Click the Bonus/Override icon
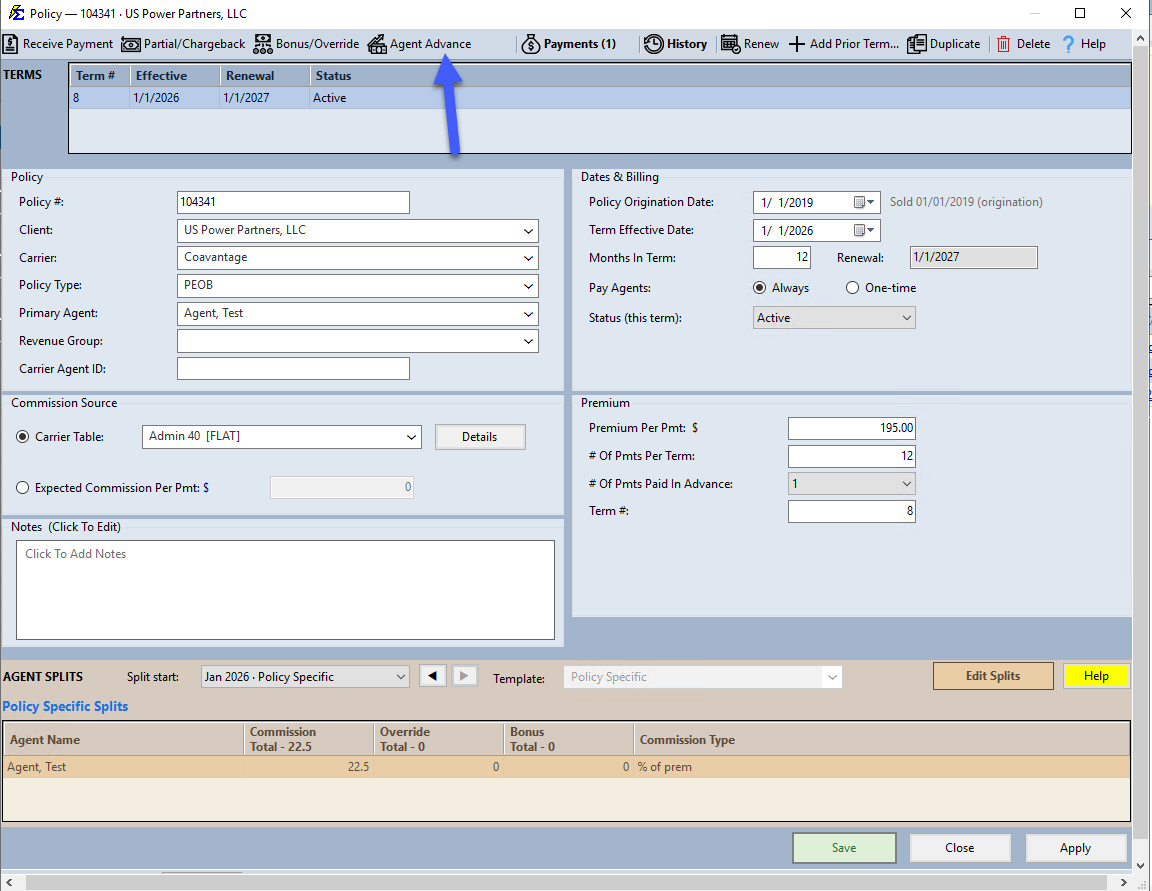1152x891 pixels. coord(262,44)
